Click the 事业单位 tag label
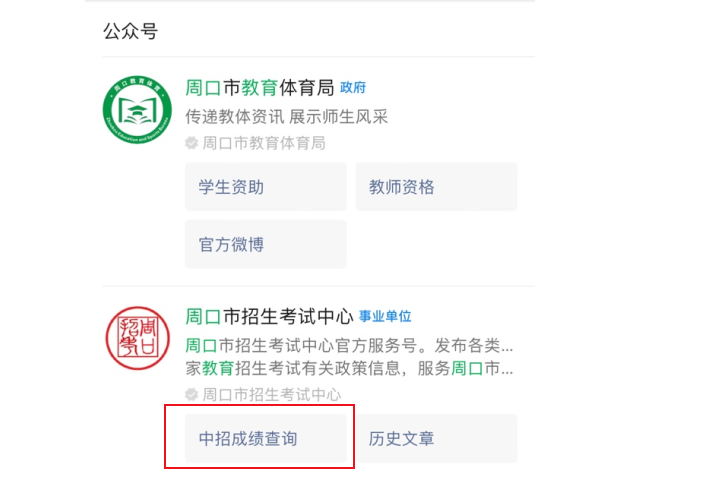The image size is (718, 480). (385, 317)
